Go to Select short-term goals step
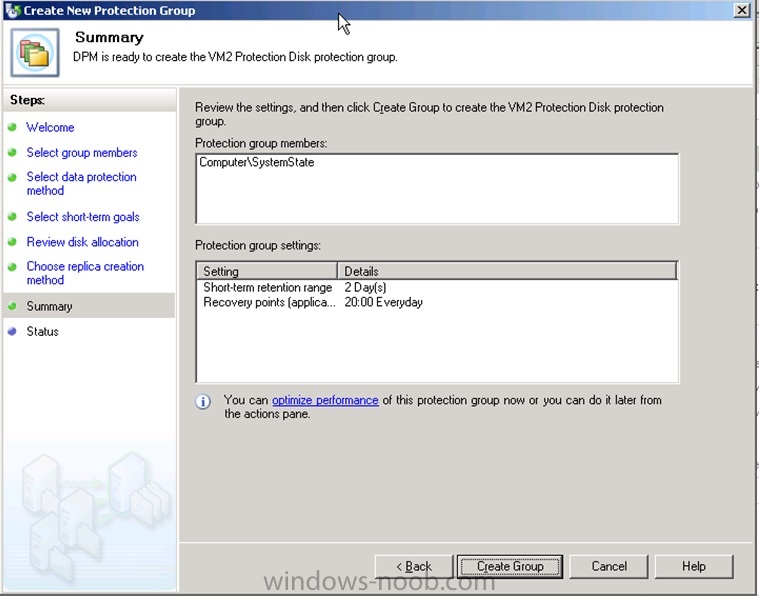This screenshot has height=596, width=759. click(83, 216)
